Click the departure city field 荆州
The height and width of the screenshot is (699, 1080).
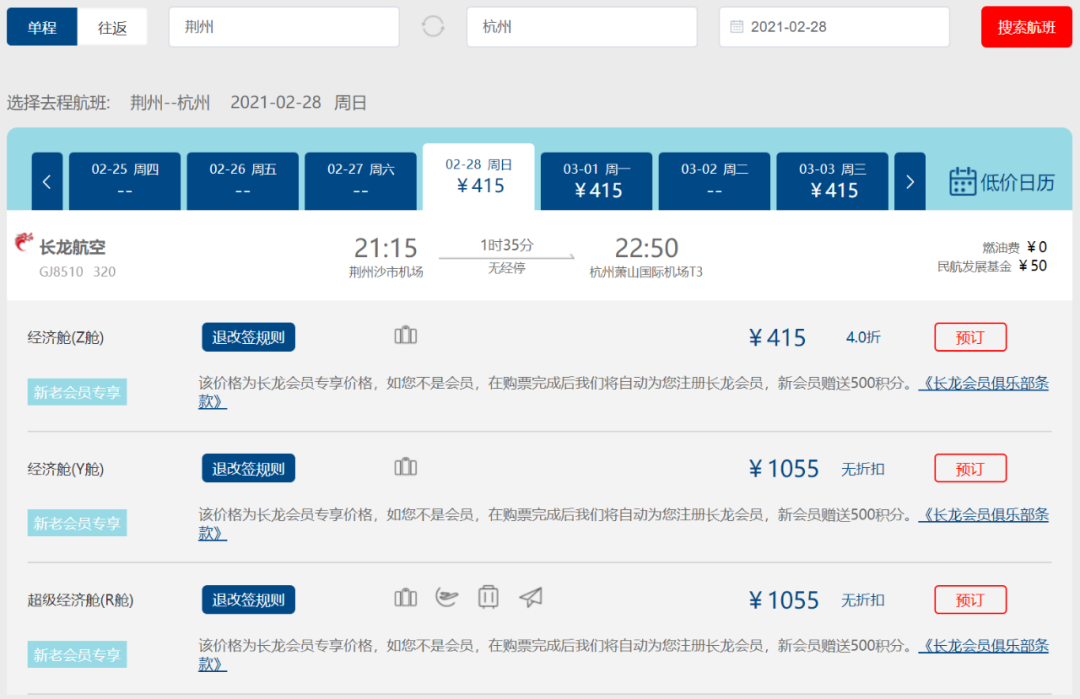284,27
